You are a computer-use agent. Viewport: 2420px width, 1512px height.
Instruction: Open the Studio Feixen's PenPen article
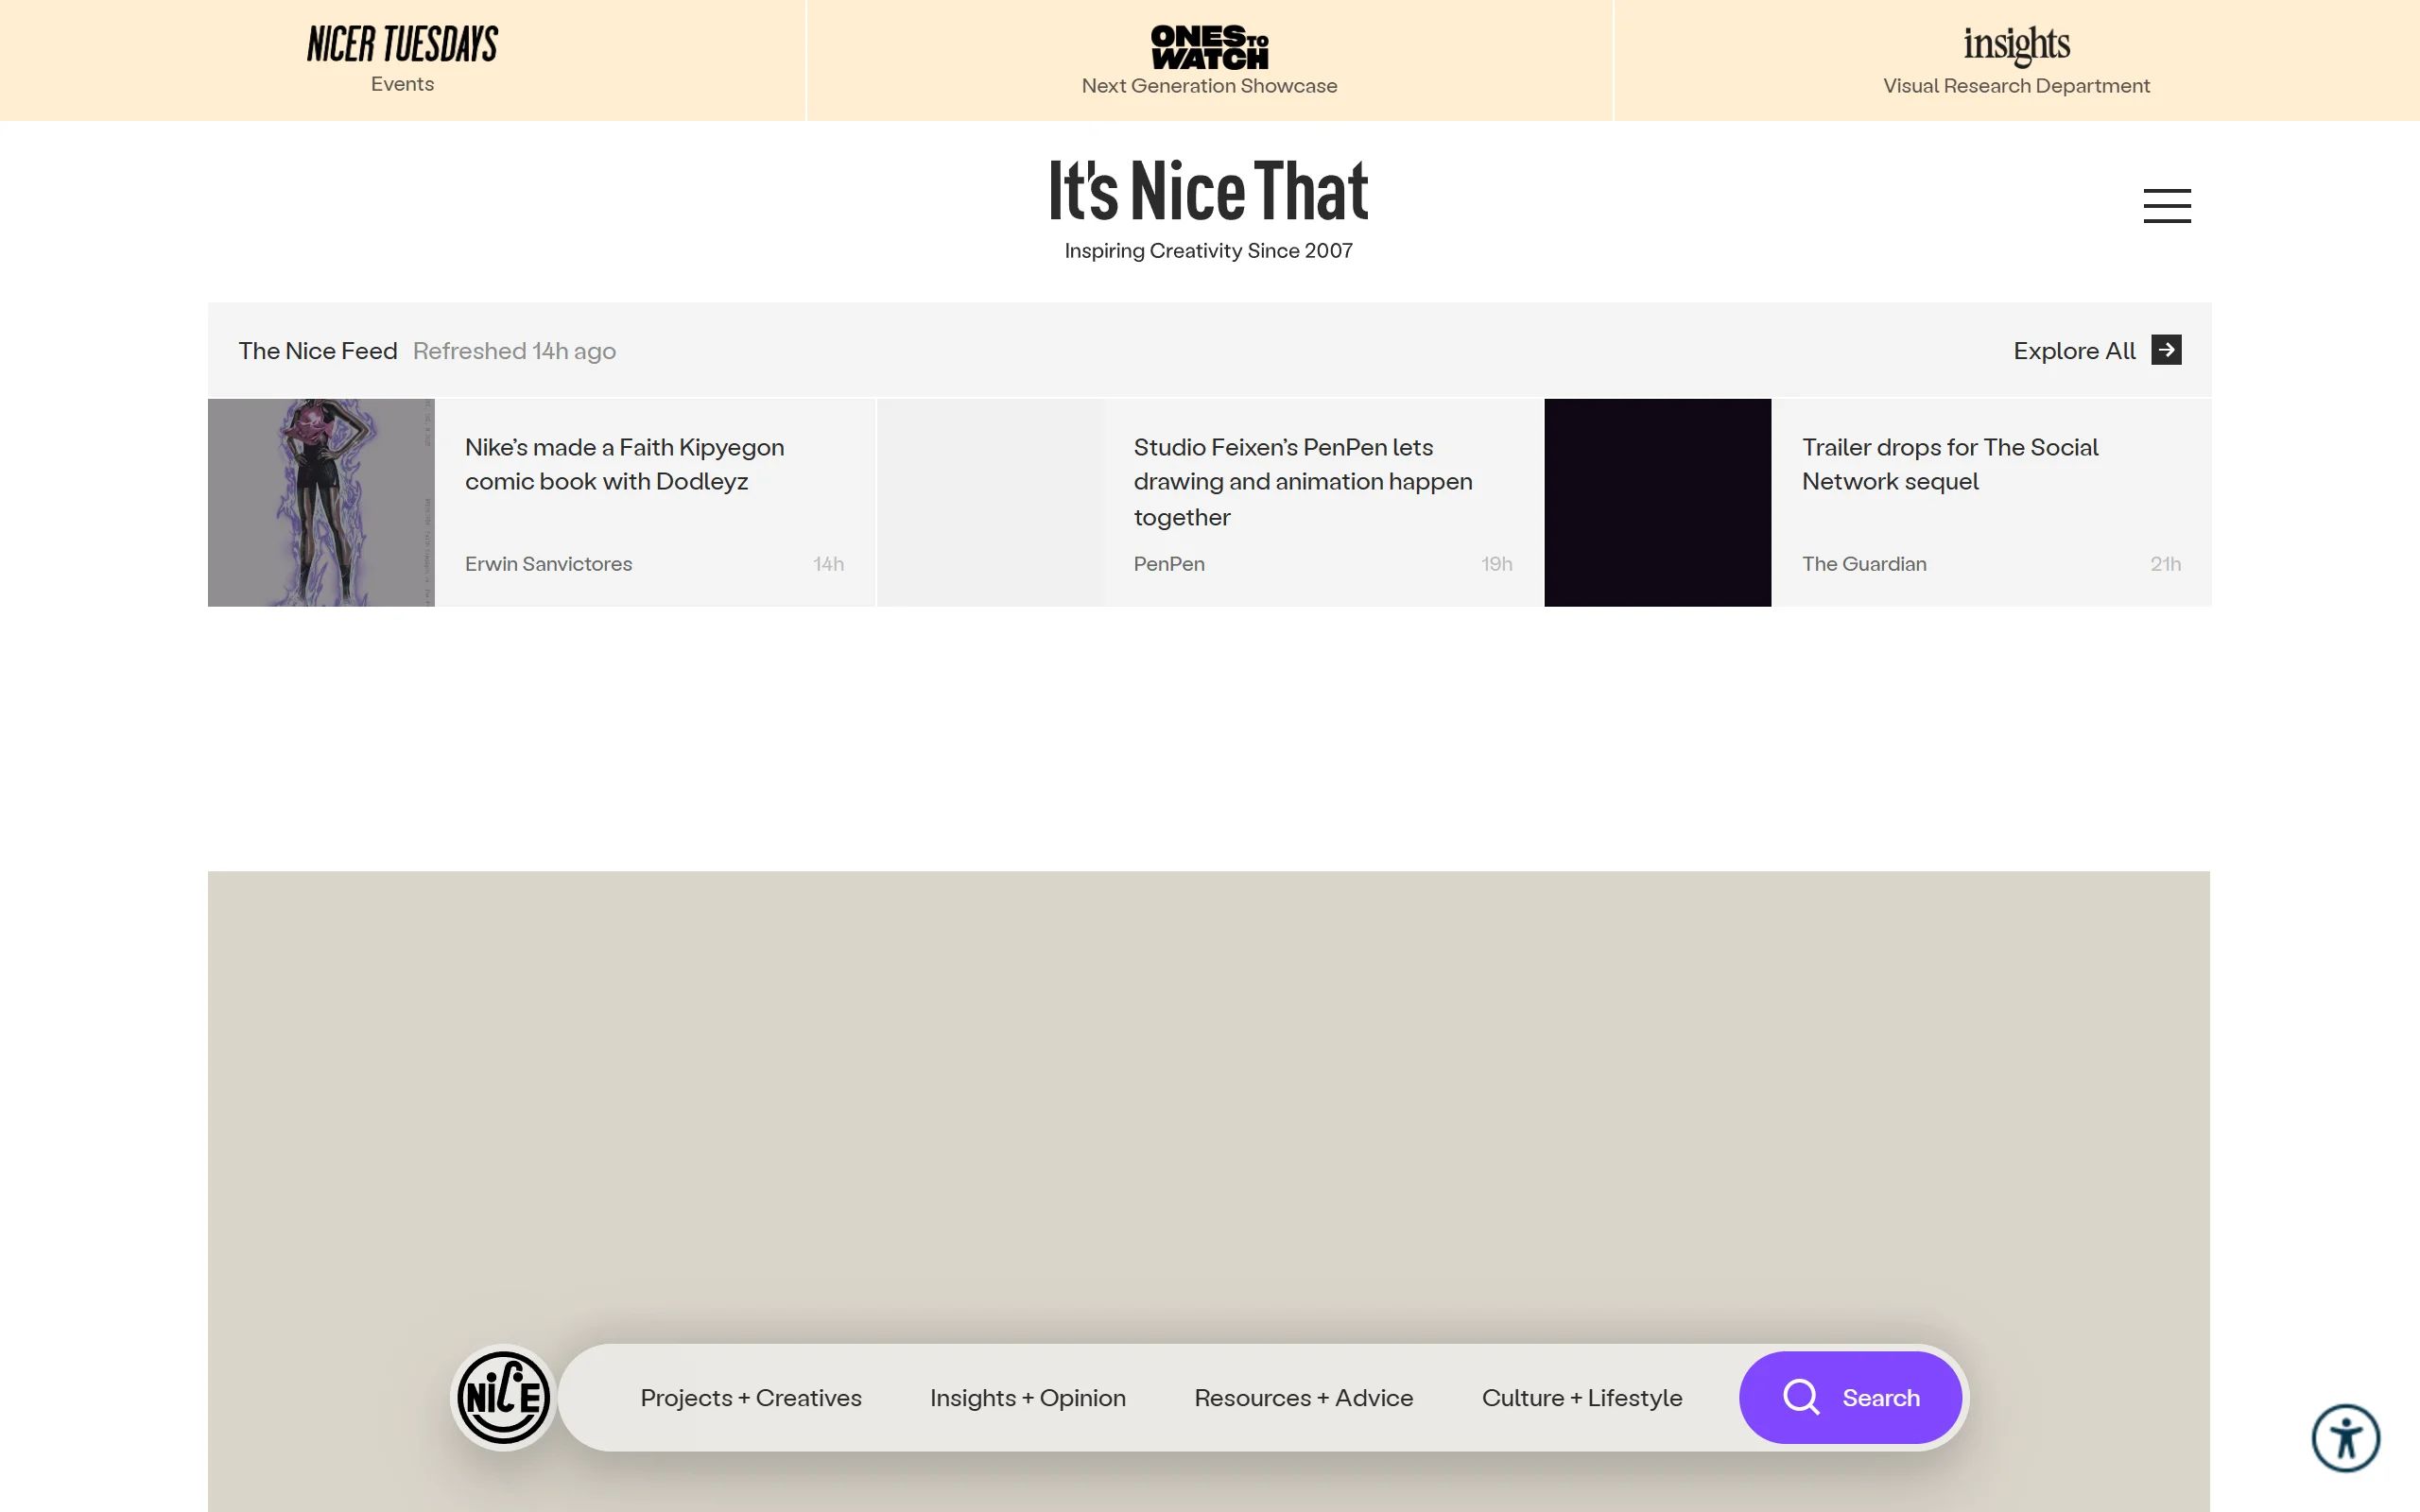tap(1303, 482)
